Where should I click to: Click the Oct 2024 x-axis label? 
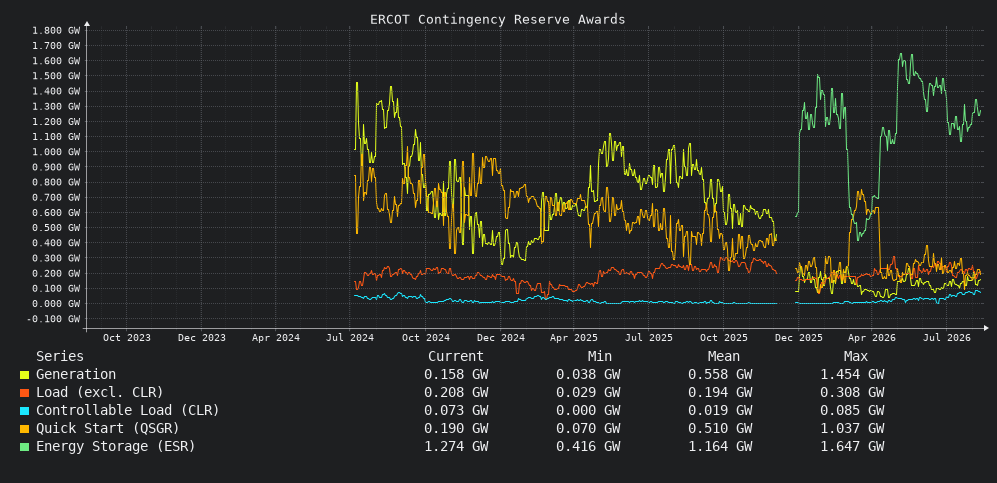click(x=425, y=338)
